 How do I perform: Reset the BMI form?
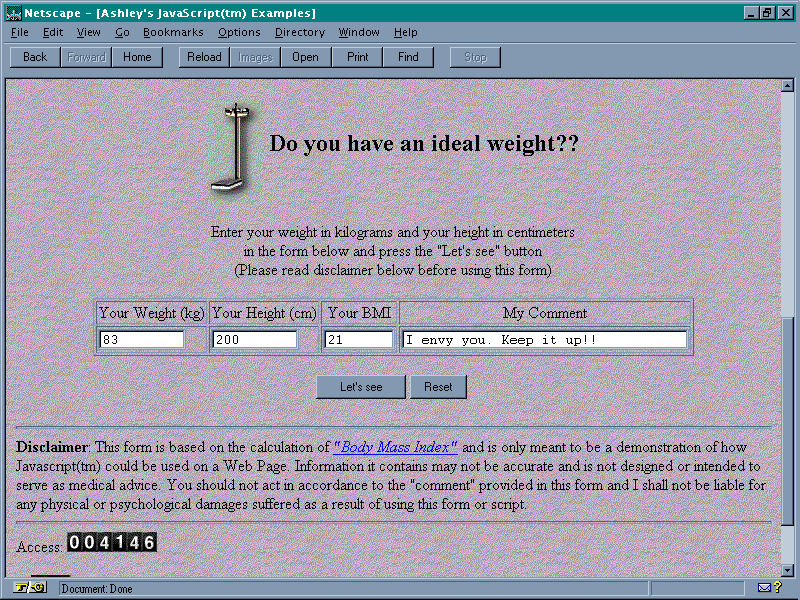tap(438, 387)
